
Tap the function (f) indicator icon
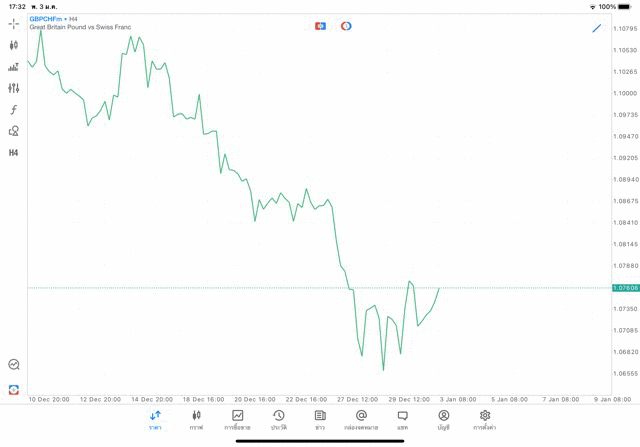(x=13, y=110)
